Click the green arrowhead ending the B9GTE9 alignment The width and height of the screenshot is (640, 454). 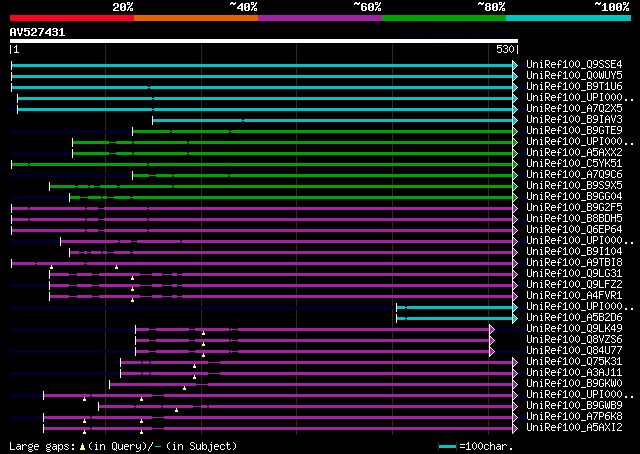pos(515,131)
